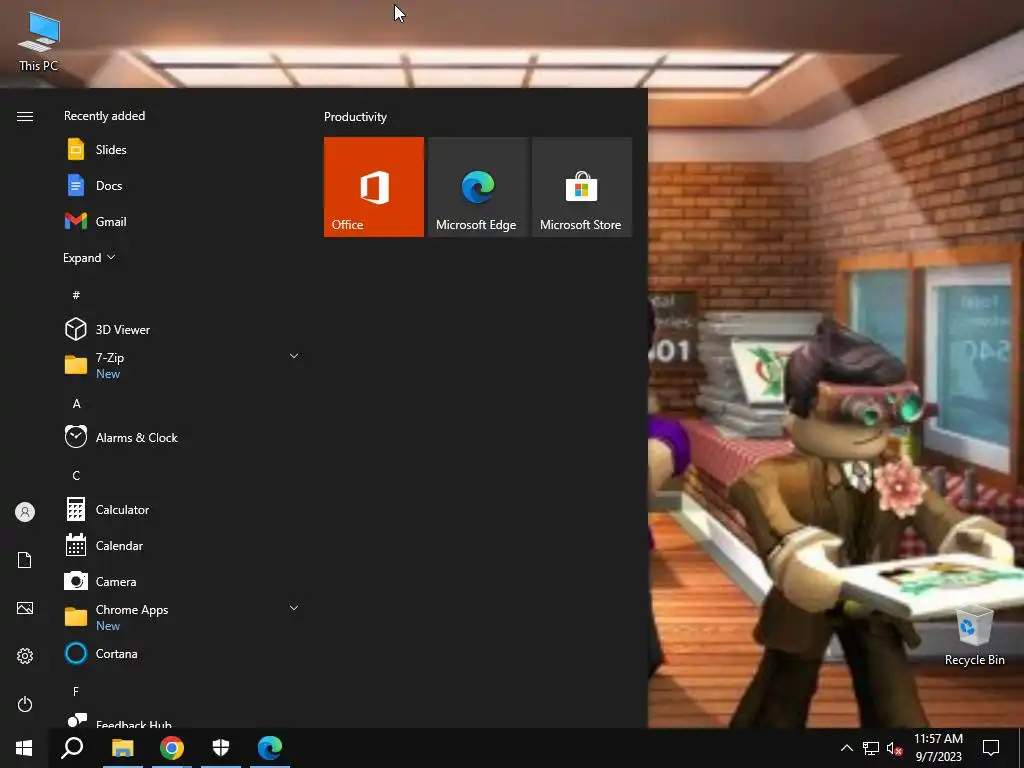Launch the Camera app
The image size is (1024, 768).
pyautogui.click(x=183, y=581)
